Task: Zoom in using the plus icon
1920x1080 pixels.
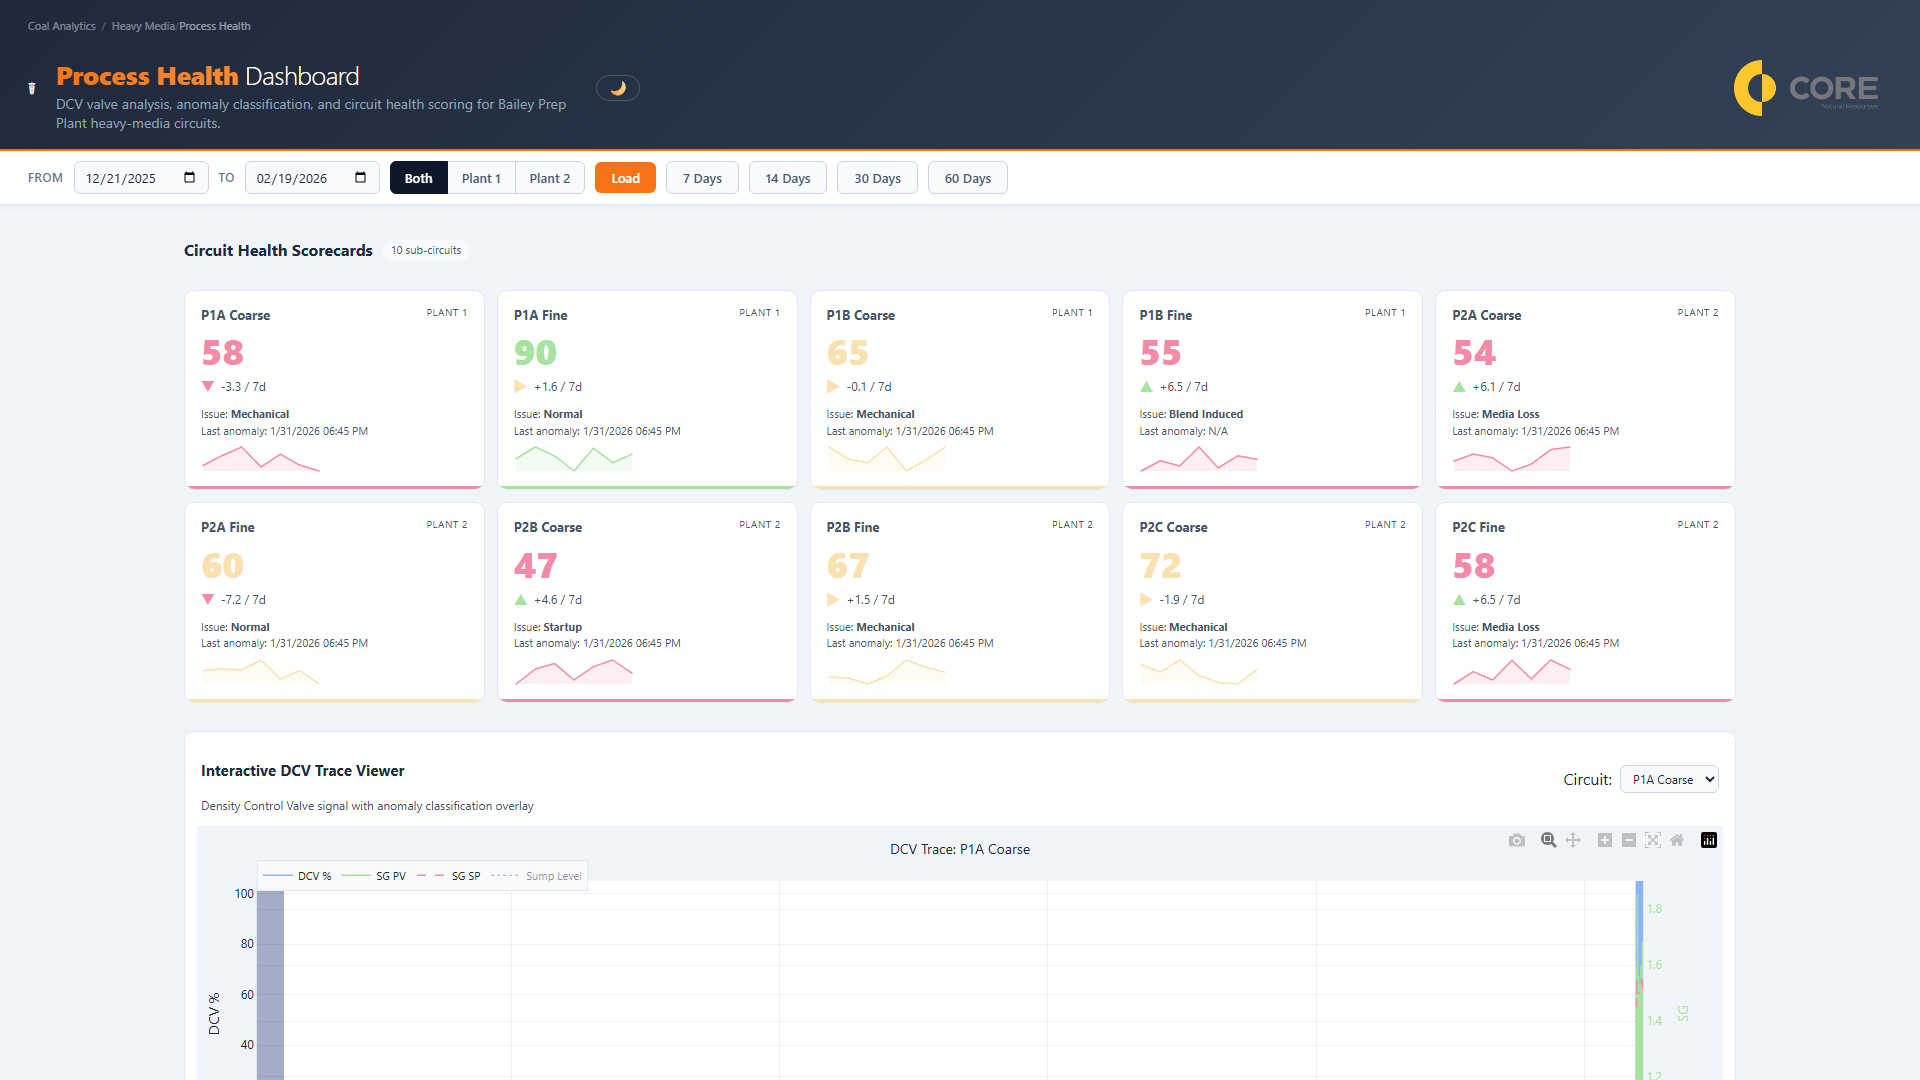Action: point(1604,840)
